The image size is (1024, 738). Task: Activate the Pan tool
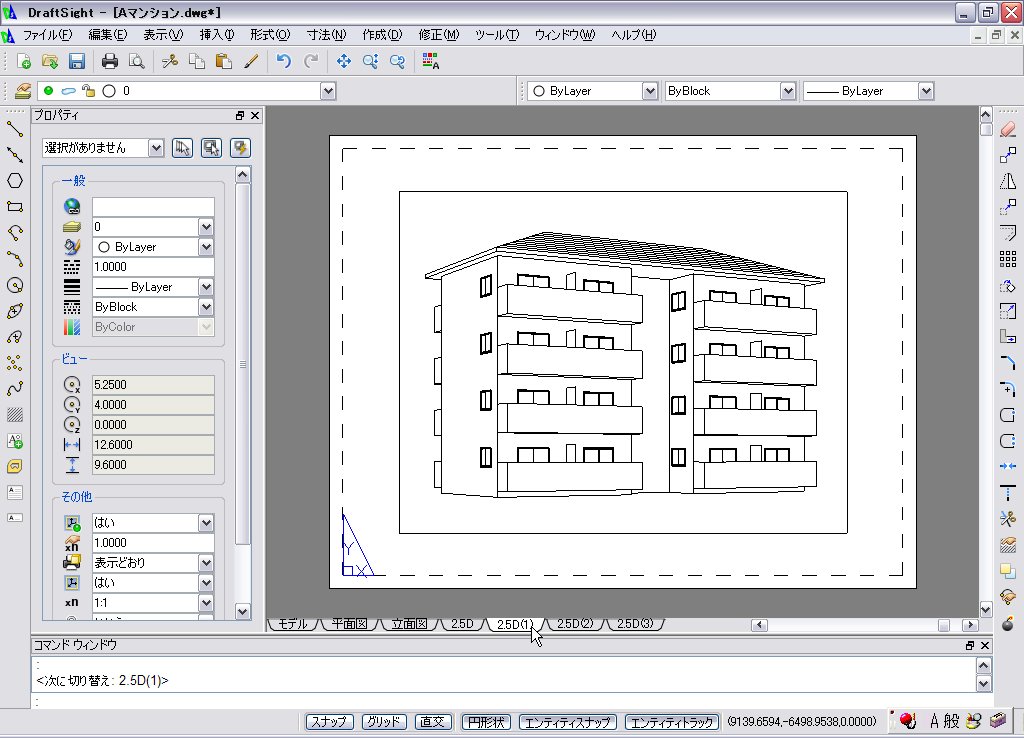pos(344,61)
